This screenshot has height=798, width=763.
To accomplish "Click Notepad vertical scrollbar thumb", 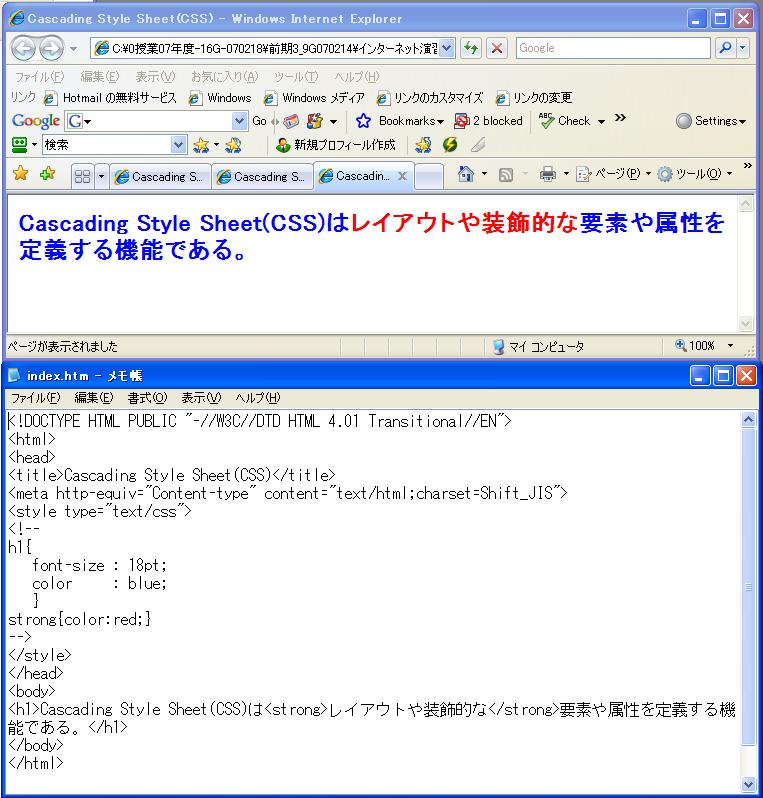I will coord(748,586).
